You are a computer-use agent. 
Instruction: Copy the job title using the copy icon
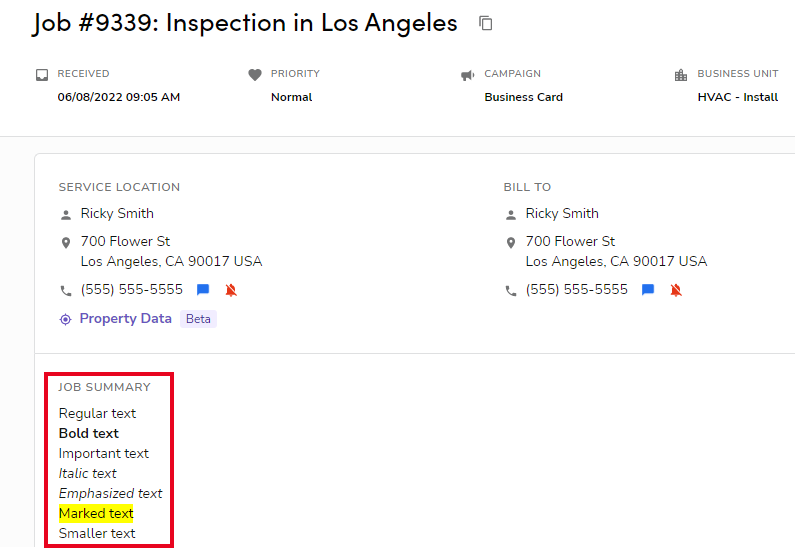486,23
